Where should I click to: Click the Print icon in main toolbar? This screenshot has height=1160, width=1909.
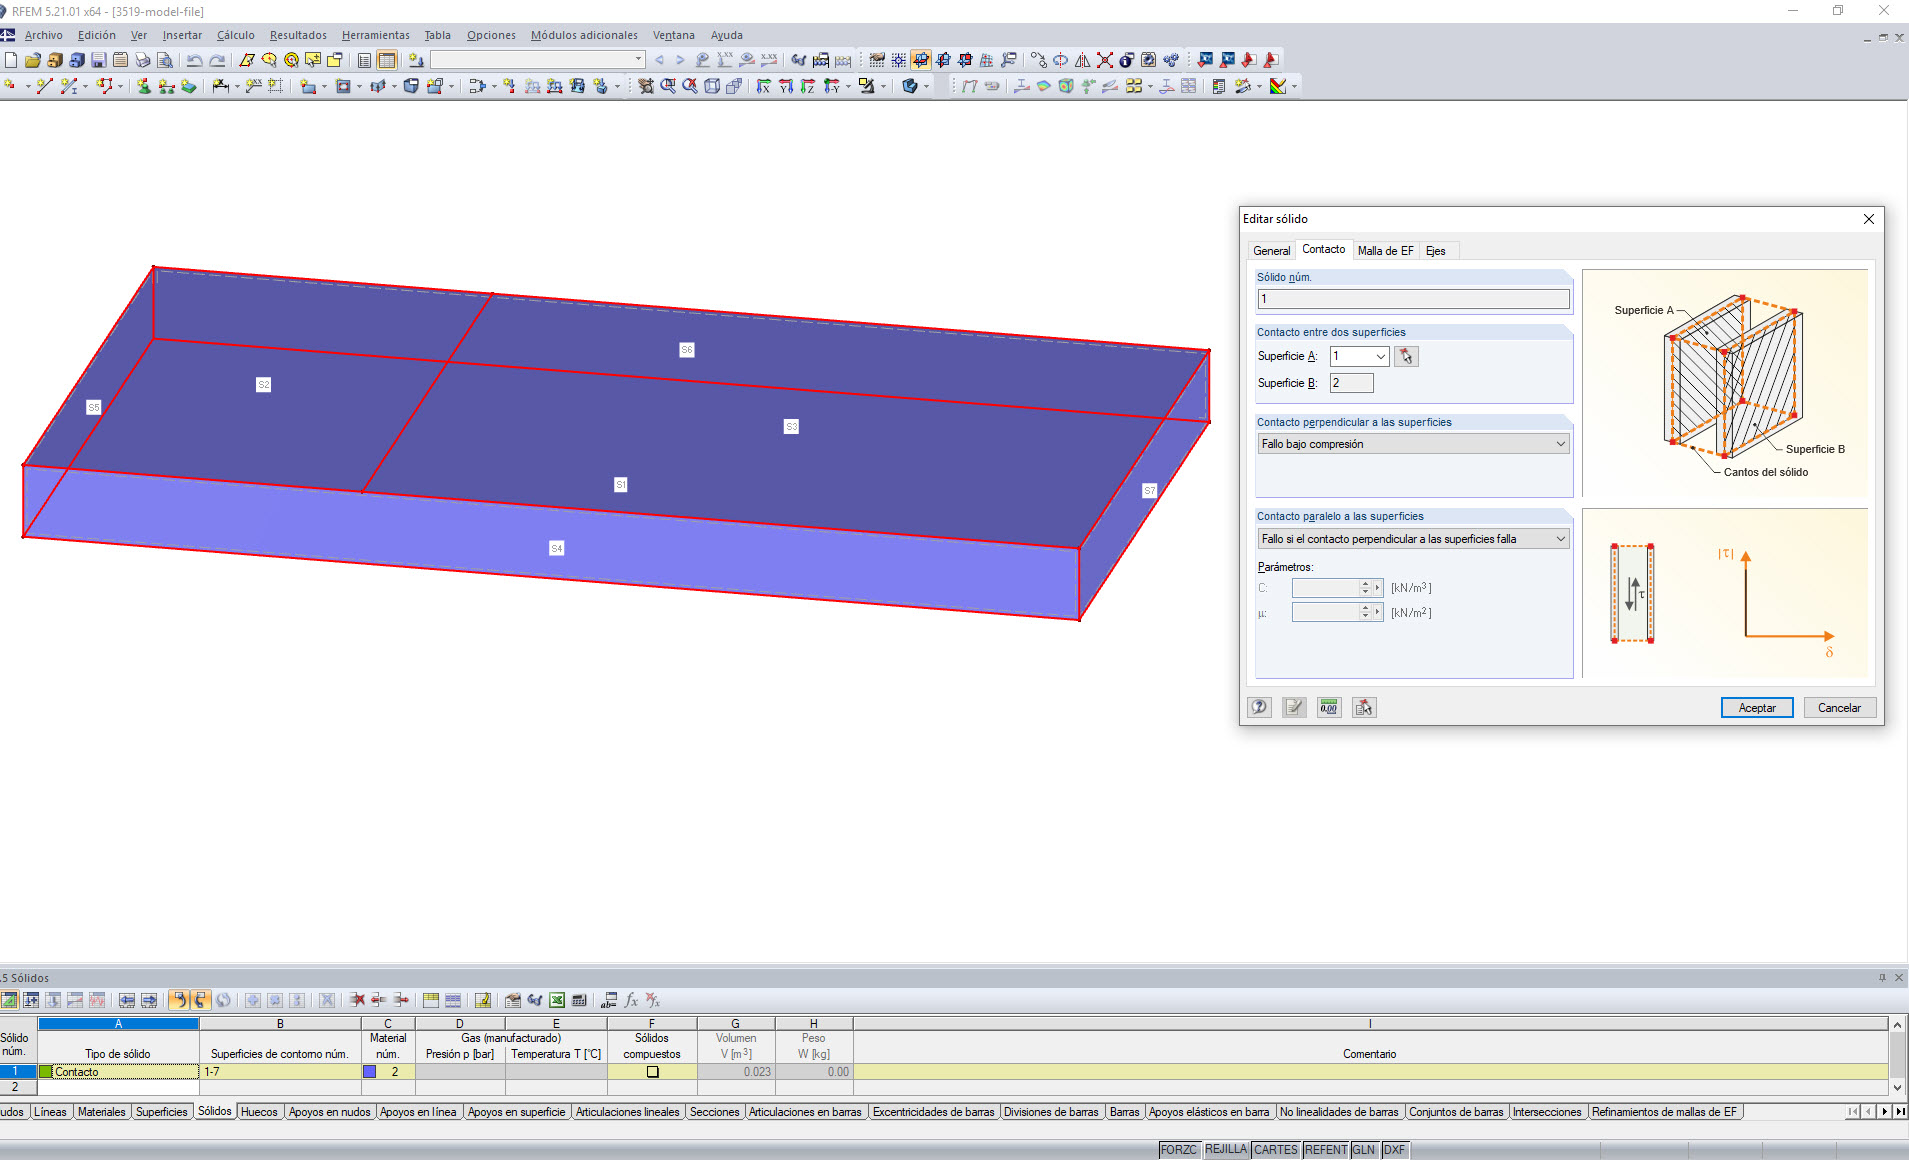coord(142,60)
